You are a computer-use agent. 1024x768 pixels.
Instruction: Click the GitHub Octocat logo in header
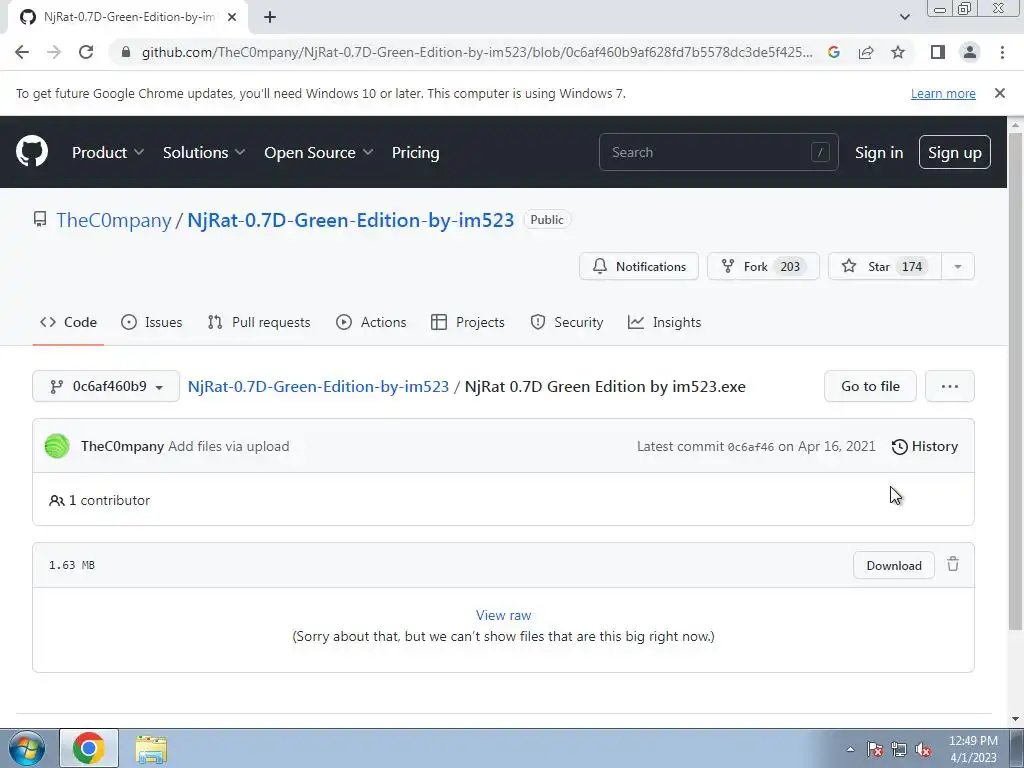click(32, 152)
